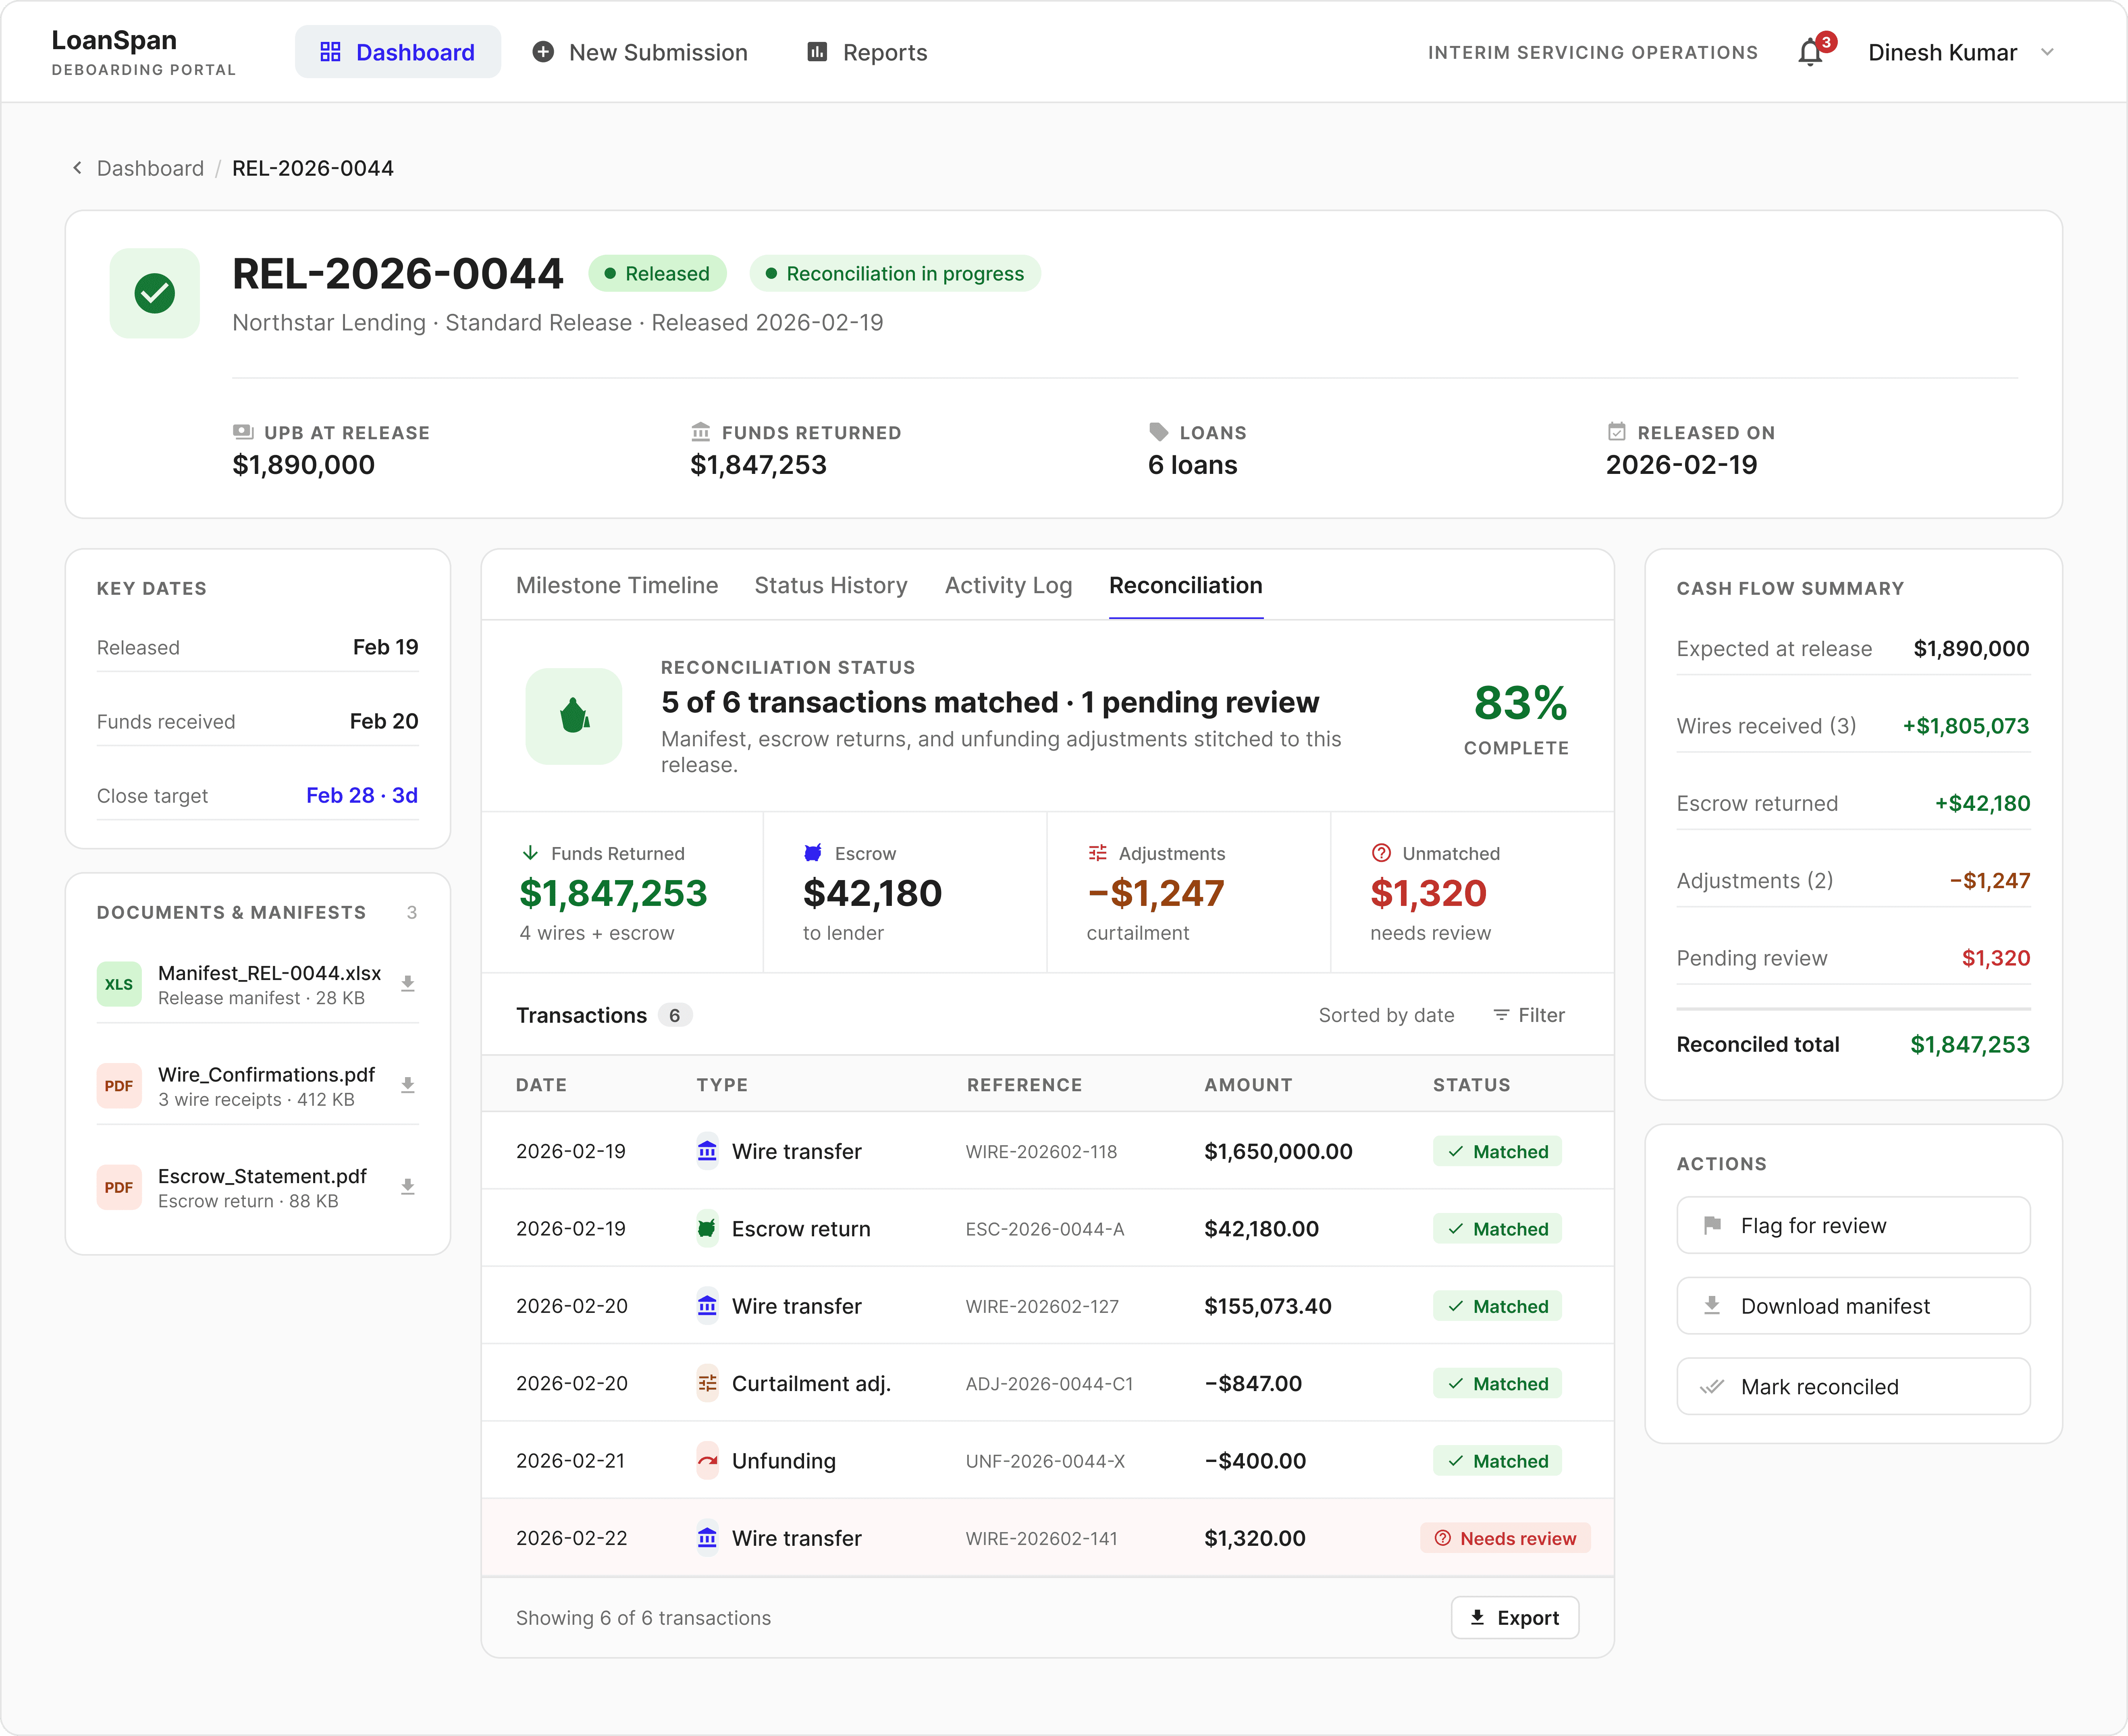Click the Flag for review button
The height and width of the screenshot is (1736, 2128).
(1853, 1225)
